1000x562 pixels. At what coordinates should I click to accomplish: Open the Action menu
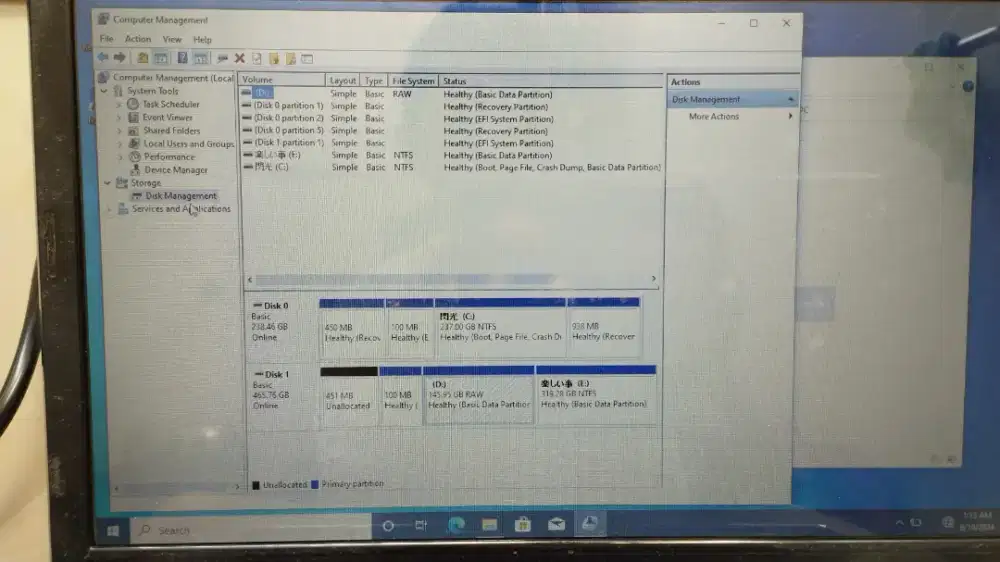point(138,40)
